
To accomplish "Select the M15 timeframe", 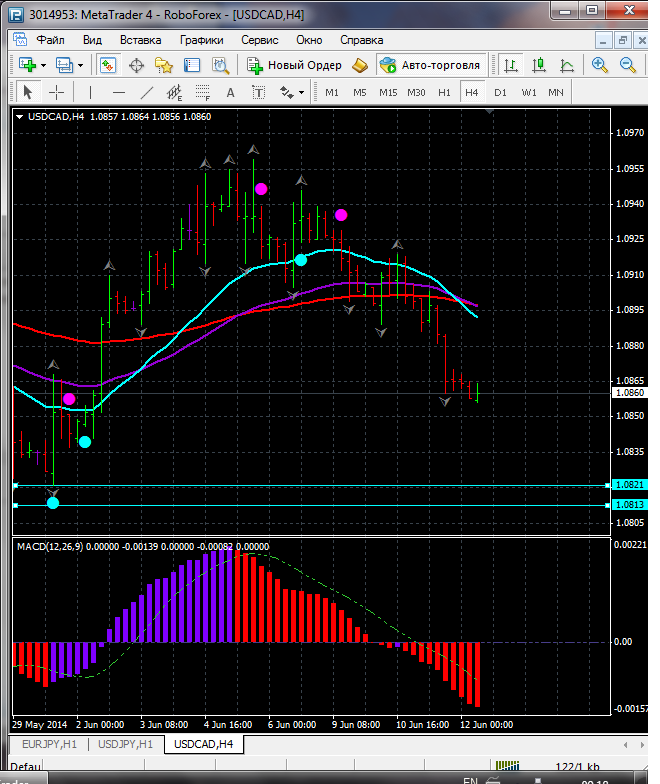I will tap(388, 92).
